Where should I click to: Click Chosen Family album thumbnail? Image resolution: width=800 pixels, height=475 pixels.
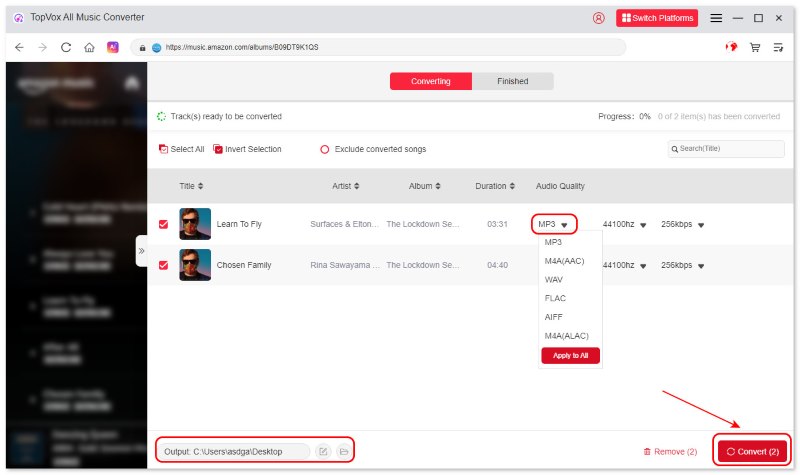[195, 265]
